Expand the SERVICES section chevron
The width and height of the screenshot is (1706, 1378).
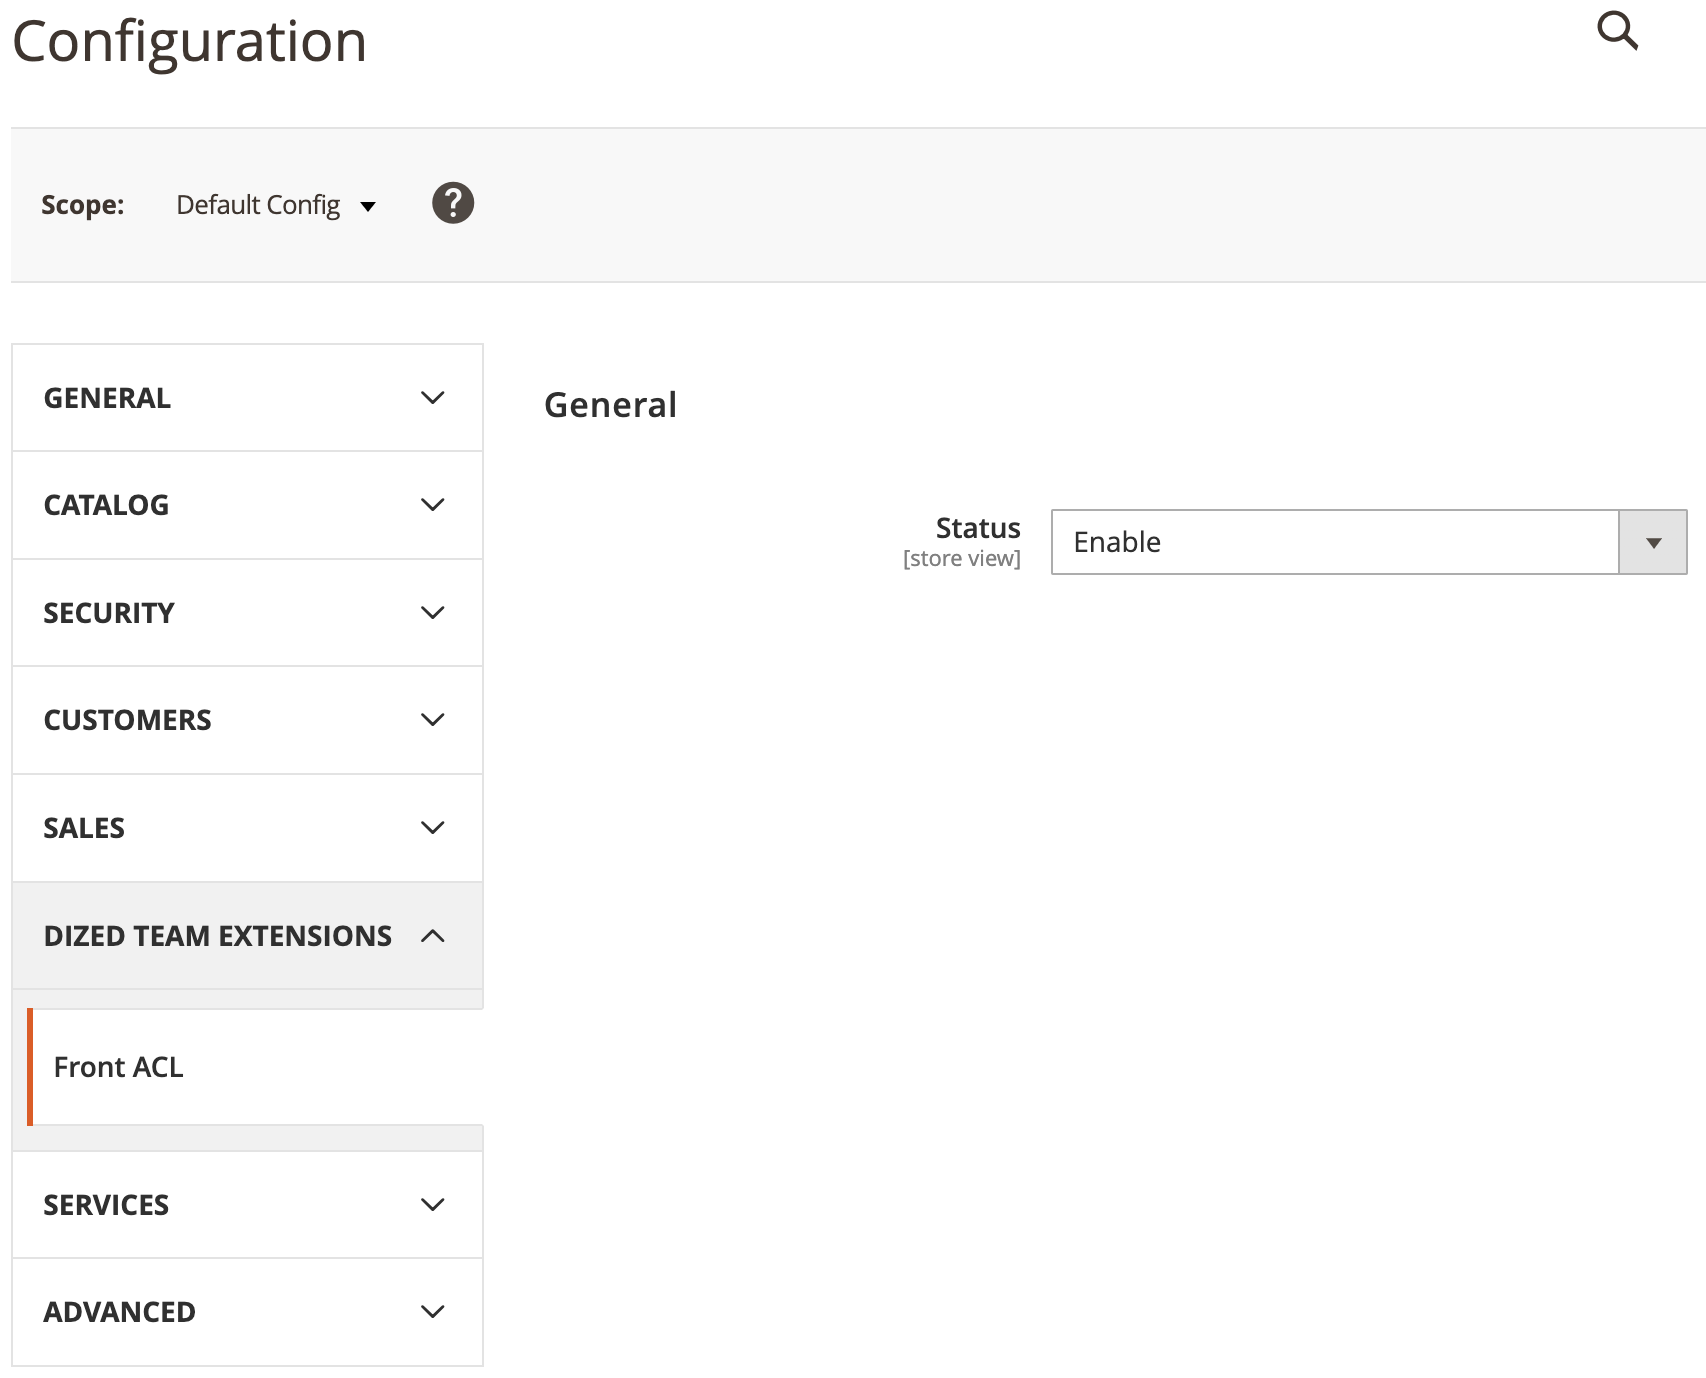click(x=432, y=1205)
